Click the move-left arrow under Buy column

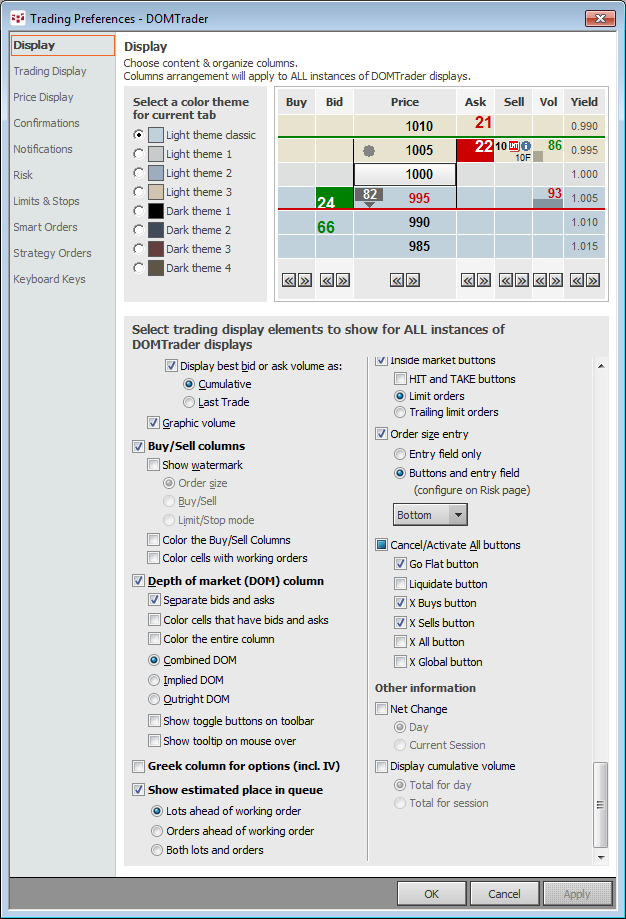(290, 281)
